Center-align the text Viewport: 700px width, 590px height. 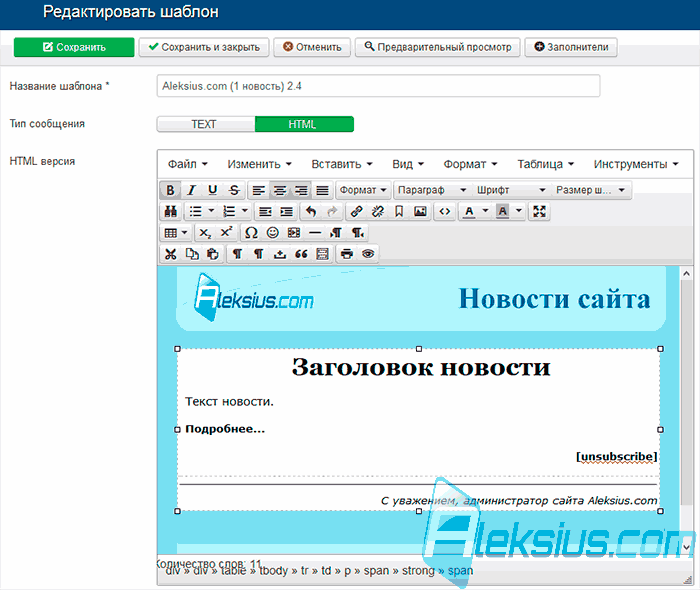tap(280, 190)
